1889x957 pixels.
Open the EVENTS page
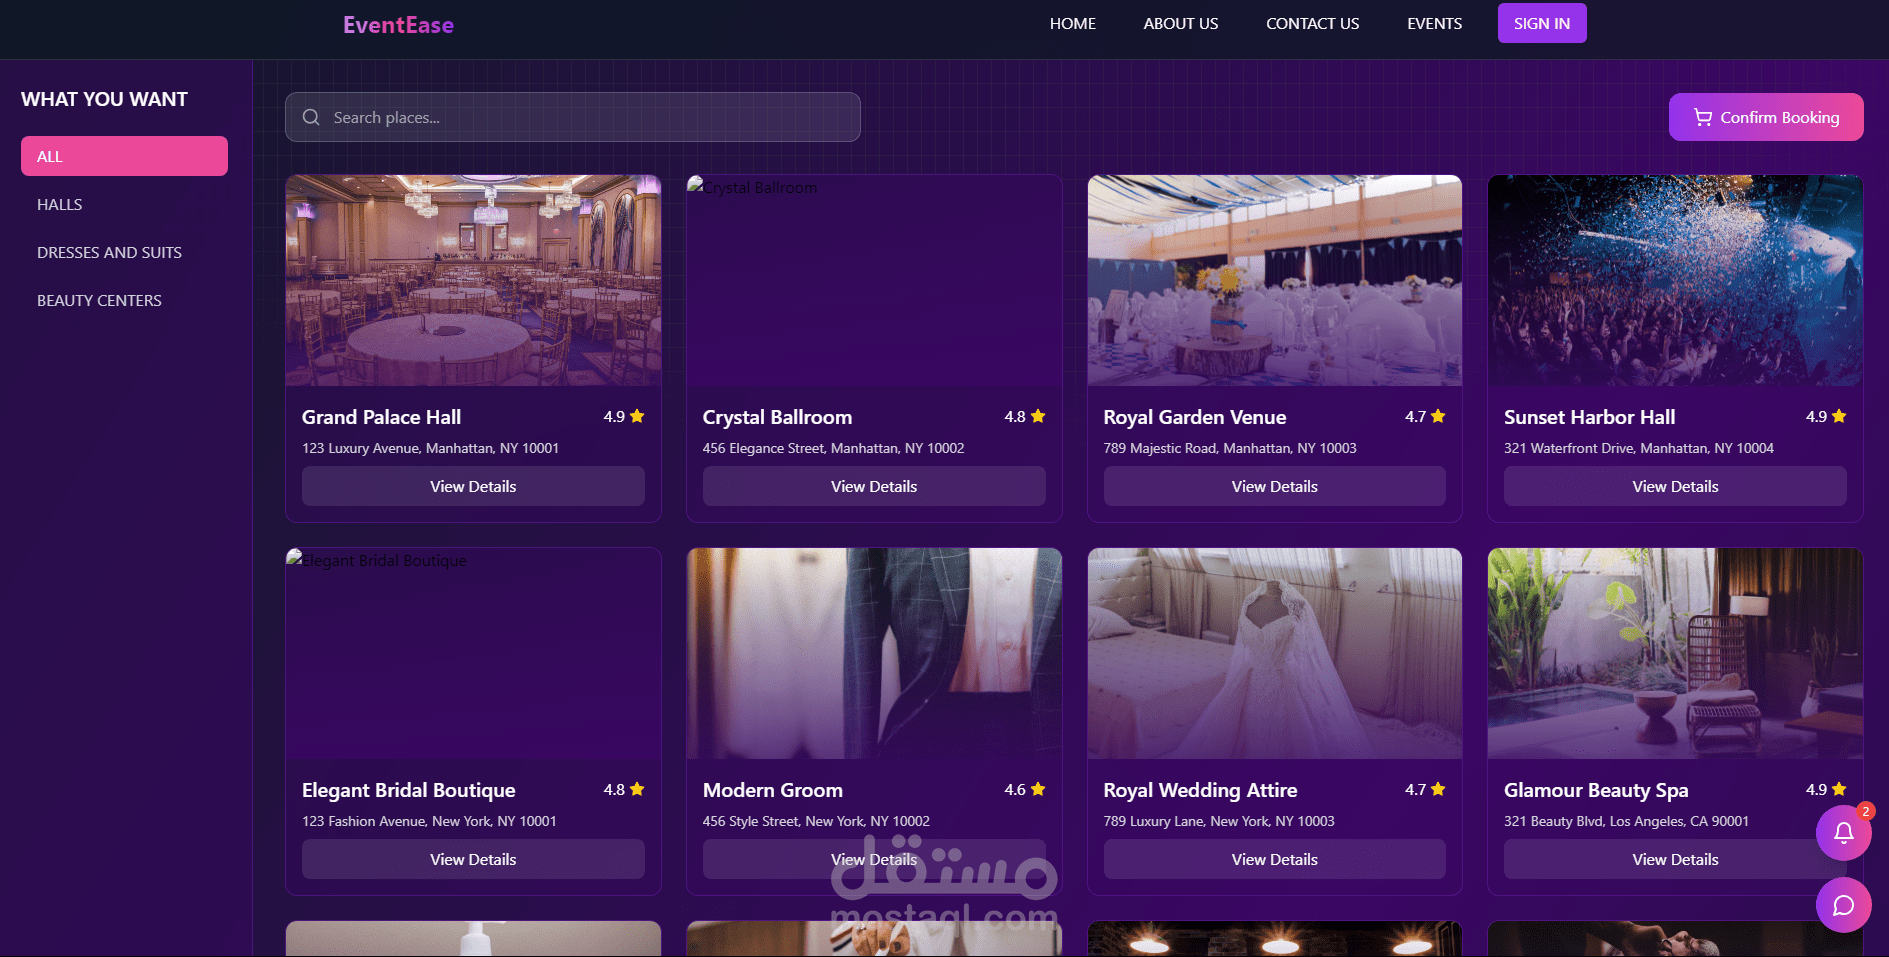(x=1434, y=23)
